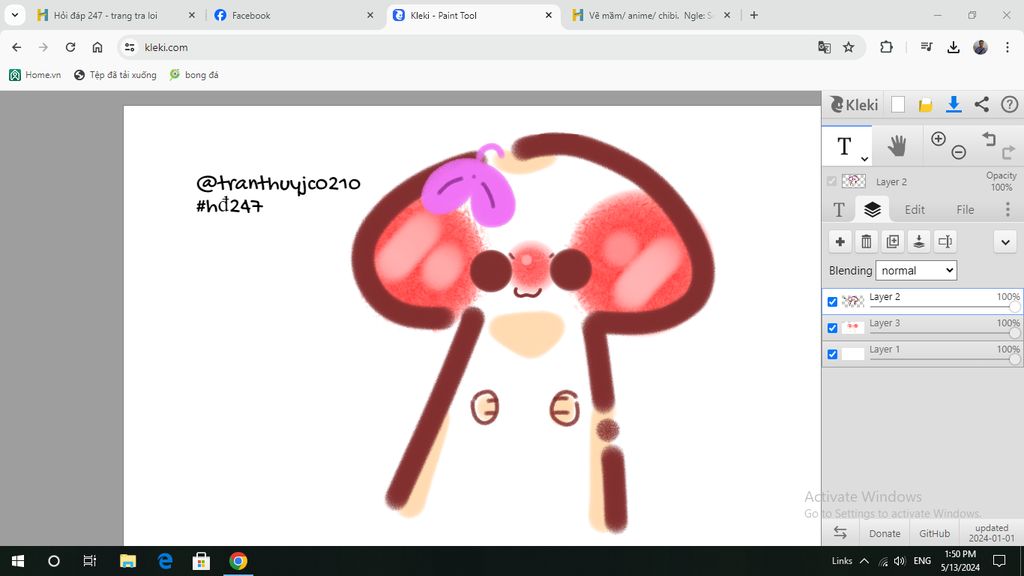Open the updated 2024-01-01 changelog
This screenshot has height=576, width=1024.
(x=991, y=533)
